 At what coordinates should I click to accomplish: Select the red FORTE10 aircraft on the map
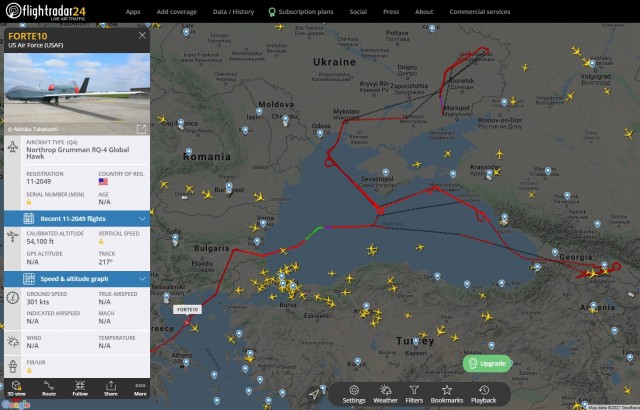[x=187, y=322]
